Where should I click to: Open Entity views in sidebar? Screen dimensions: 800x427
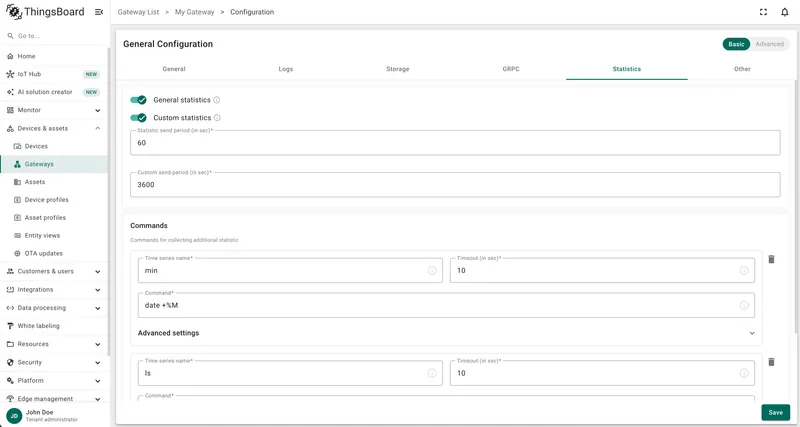54,235
